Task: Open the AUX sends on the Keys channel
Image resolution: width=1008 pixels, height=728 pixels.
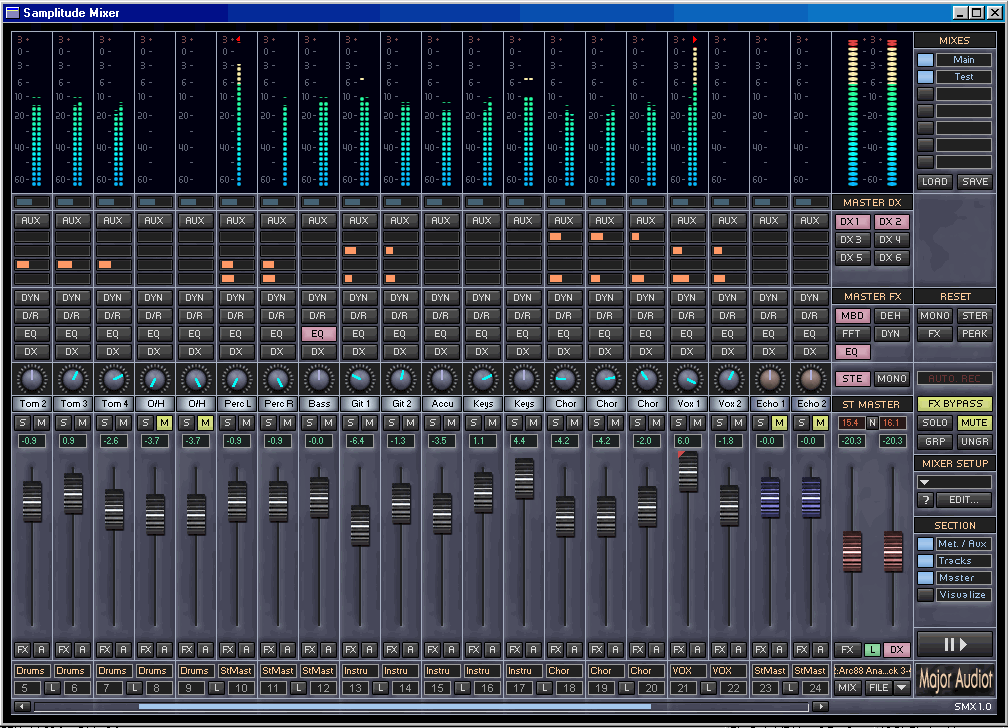Action: 482,220
